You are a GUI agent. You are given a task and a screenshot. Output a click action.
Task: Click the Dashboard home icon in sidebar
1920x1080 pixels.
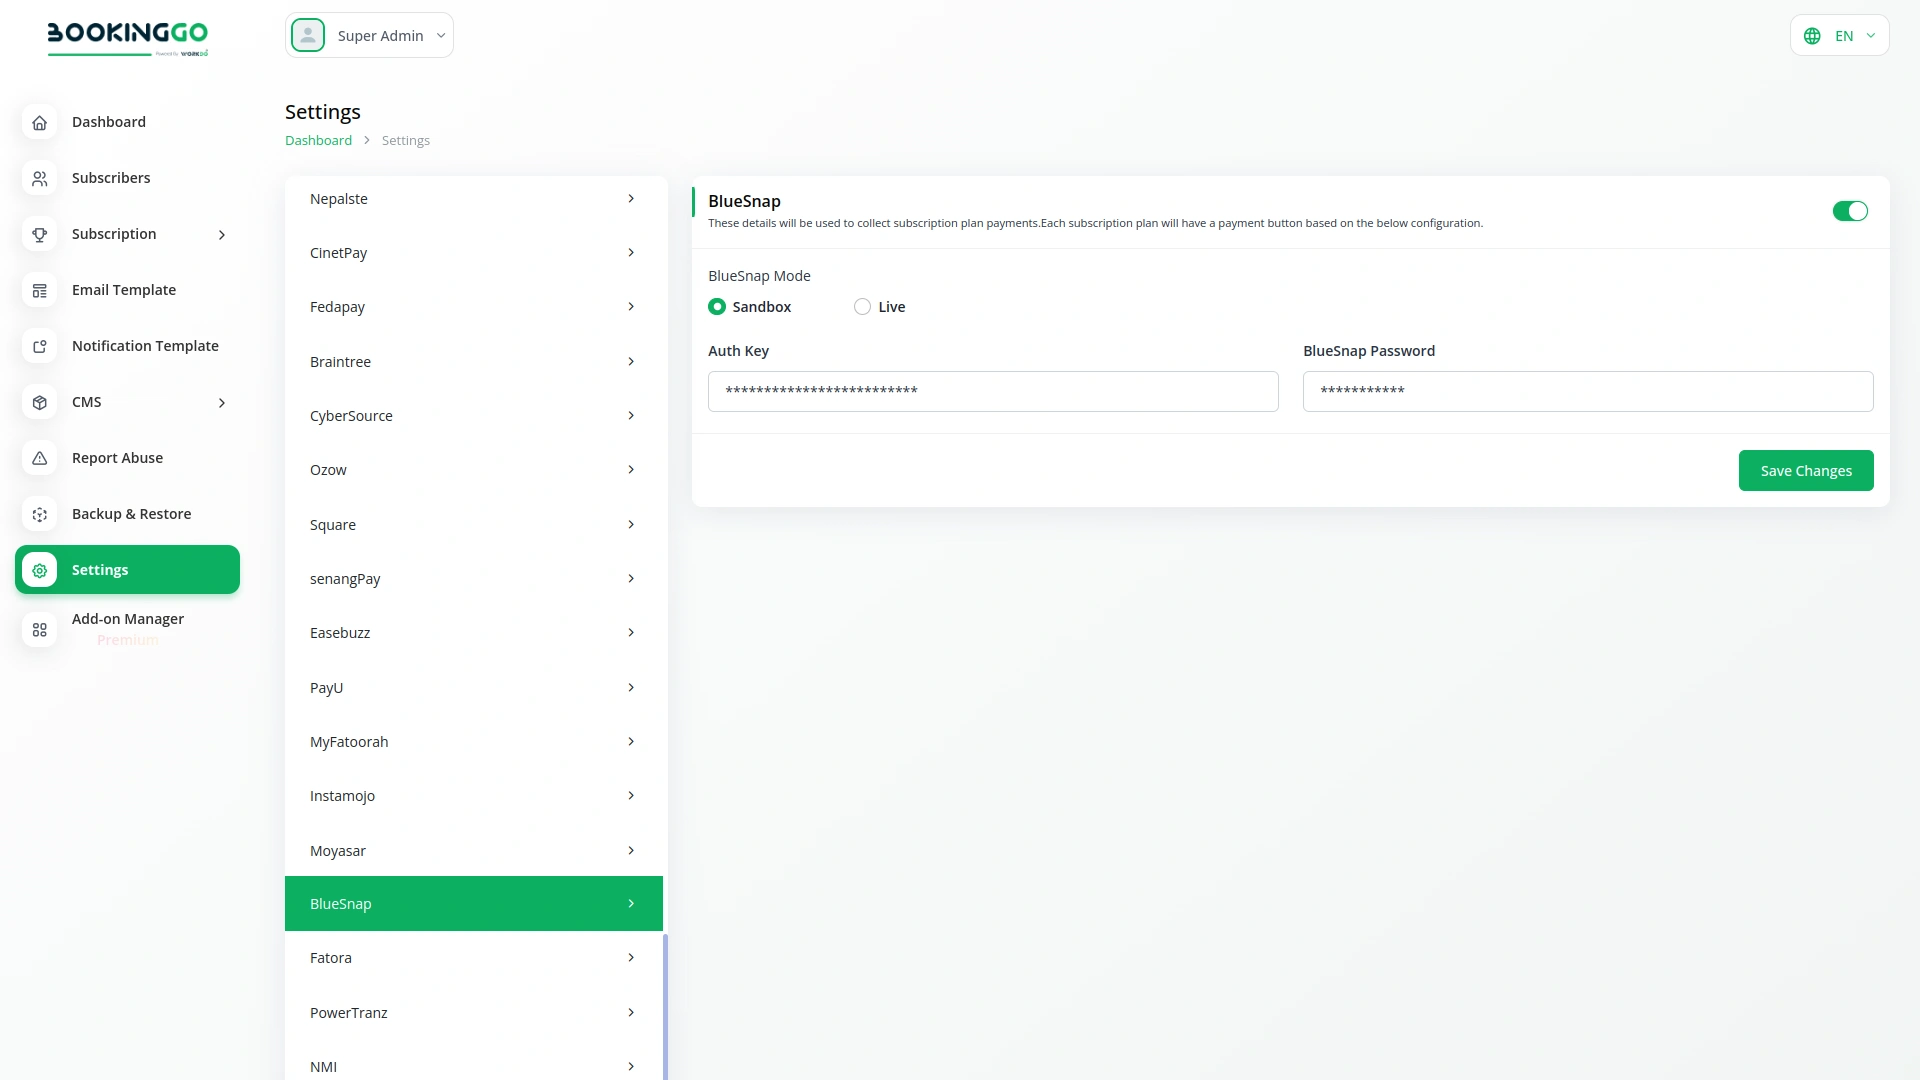[39, 122]
